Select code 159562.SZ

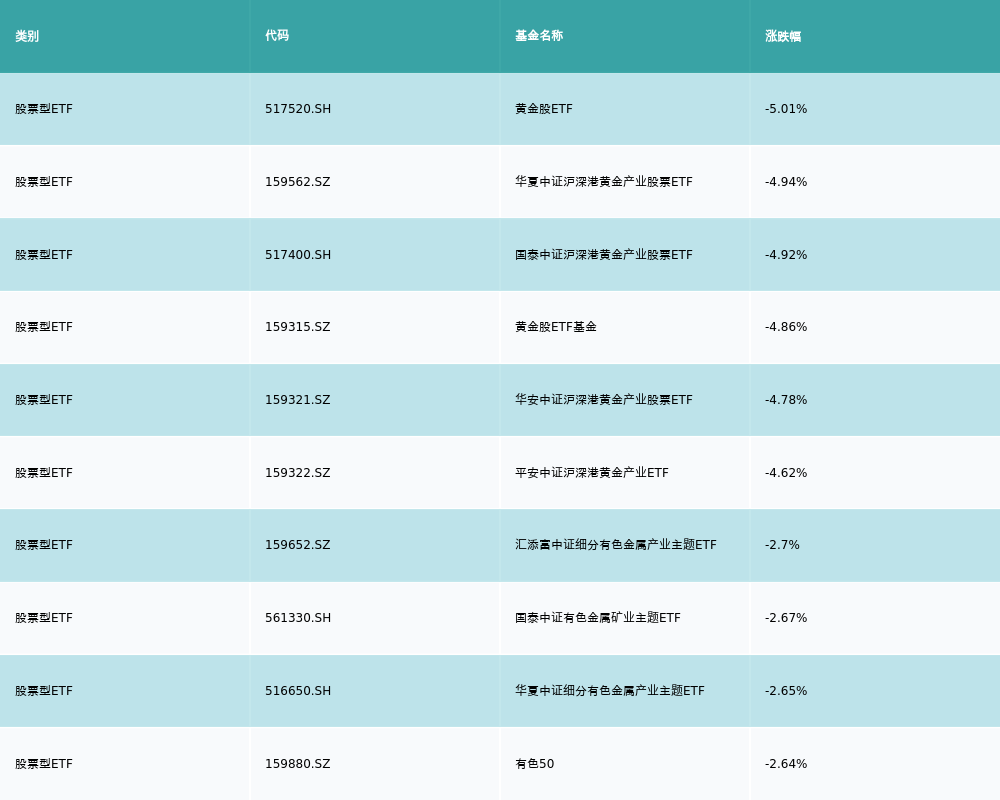(x=298, y=182)
